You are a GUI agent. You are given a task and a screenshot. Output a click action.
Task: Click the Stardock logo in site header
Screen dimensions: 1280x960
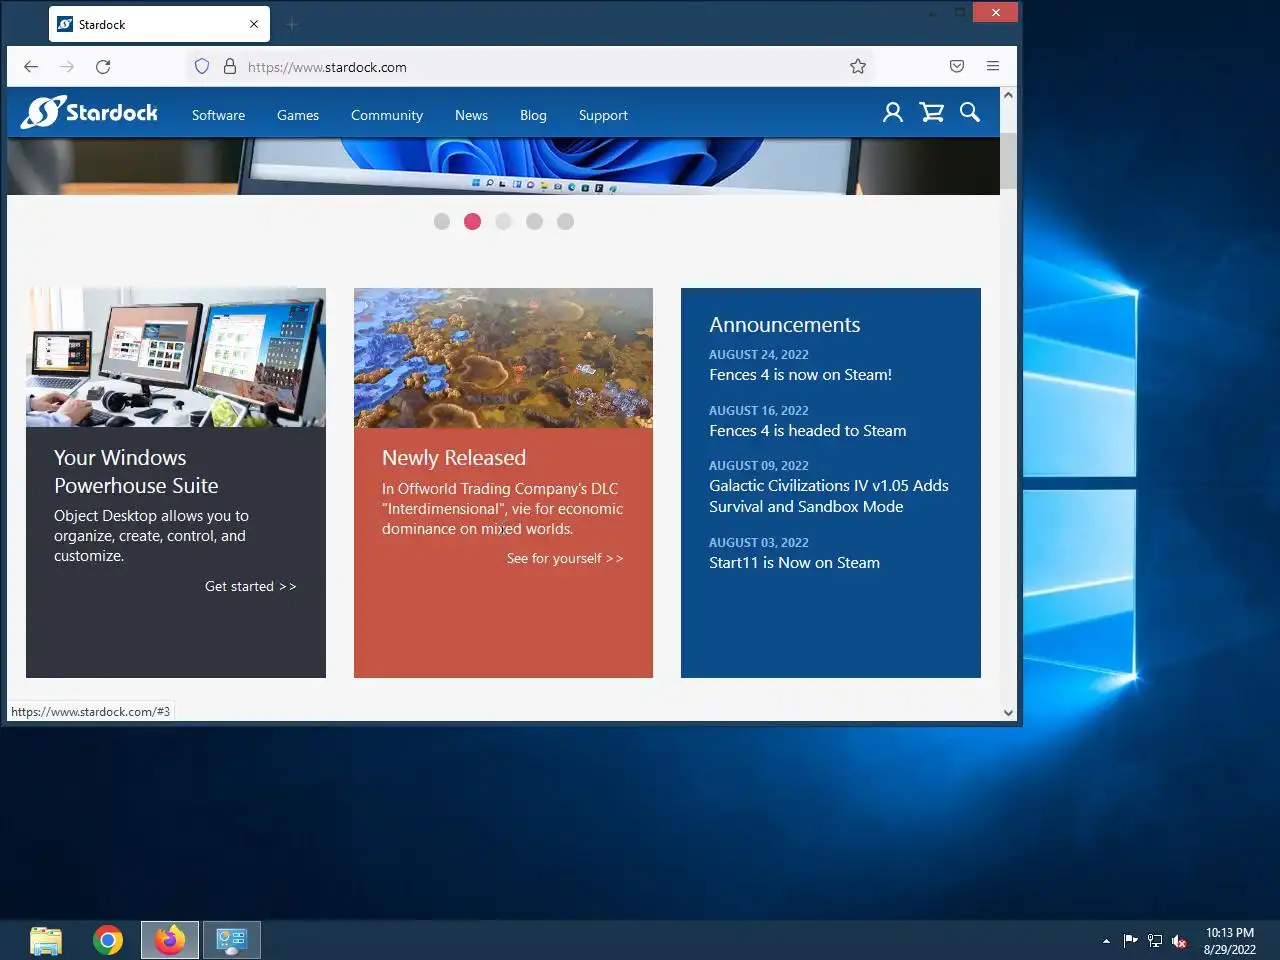click(90, 112)
